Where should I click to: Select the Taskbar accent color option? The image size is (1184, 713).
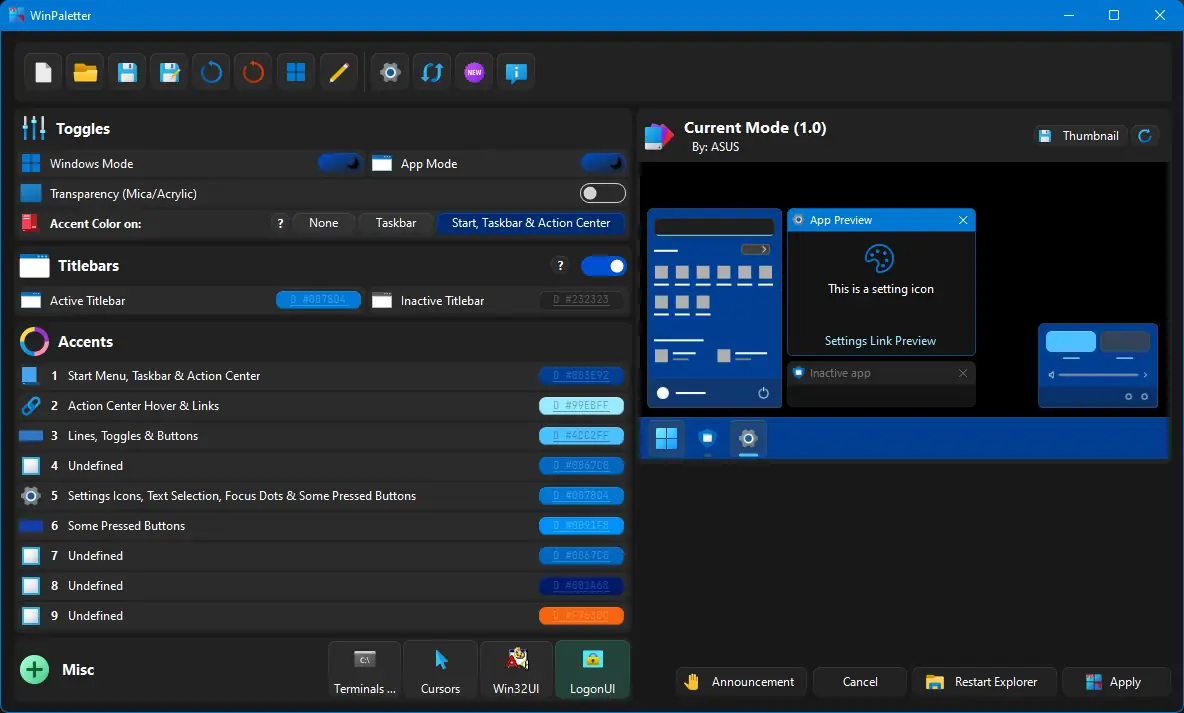click(396, 223)
